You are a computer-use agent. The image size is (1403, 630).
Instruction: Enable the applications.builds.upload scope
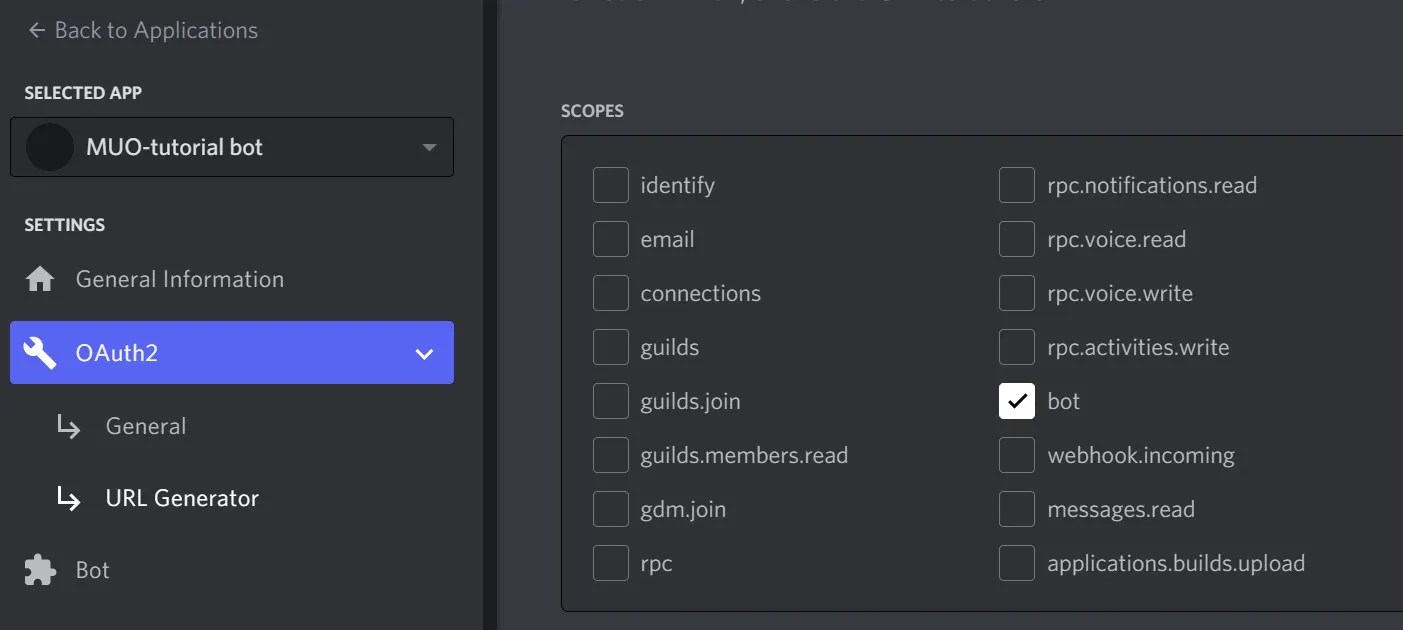(1016, 563)
